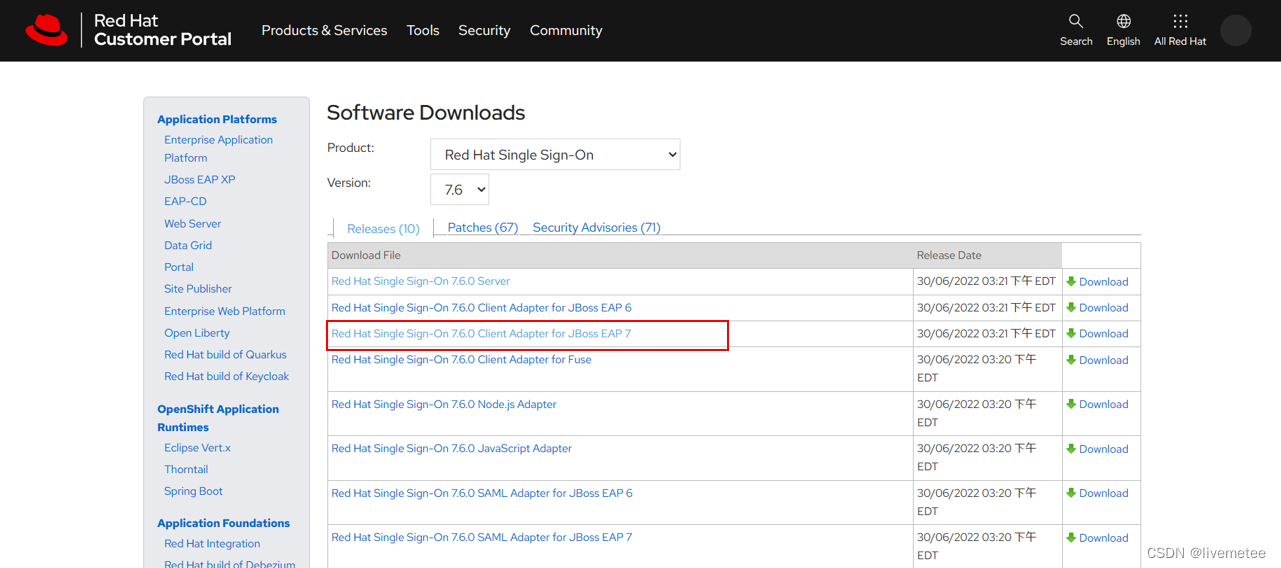The image size is (1281, 568).
Task: Open Spring Boot sidebar link
Action: click(x=194, y=491)
